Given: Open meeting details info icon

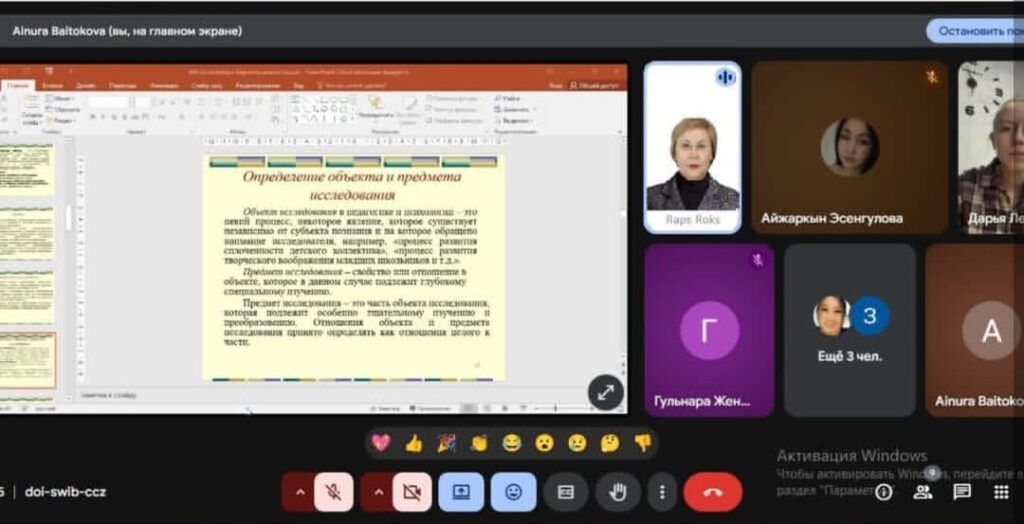Looking at the screenshot, I should [x=884, y=492].
